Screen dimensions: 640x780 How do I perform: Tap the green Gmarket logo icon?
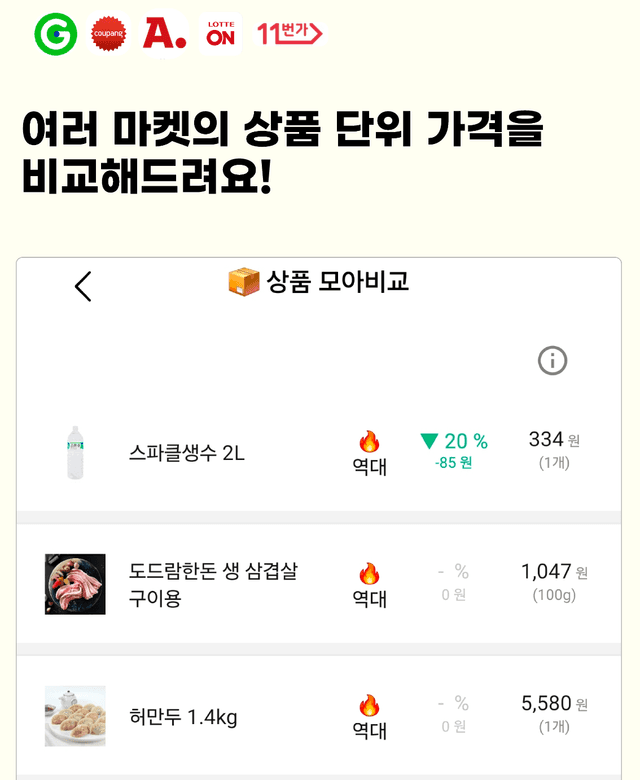pos(55,35)
